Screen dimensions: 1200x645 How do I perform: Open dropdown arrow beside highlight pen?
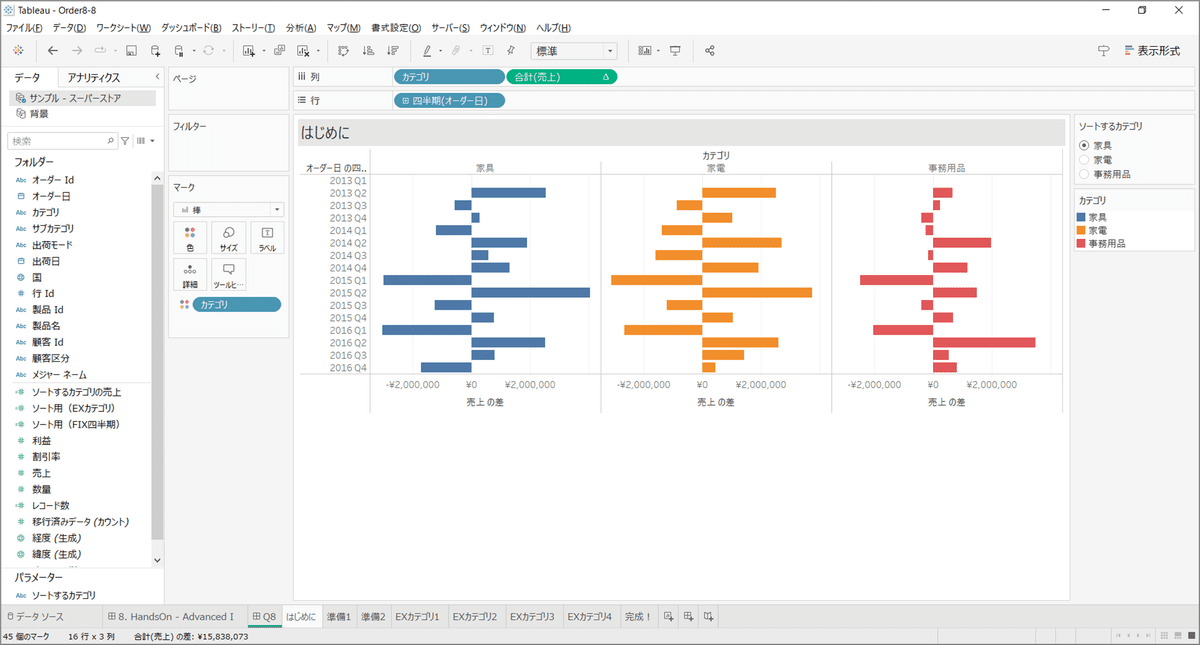(440, 50)
